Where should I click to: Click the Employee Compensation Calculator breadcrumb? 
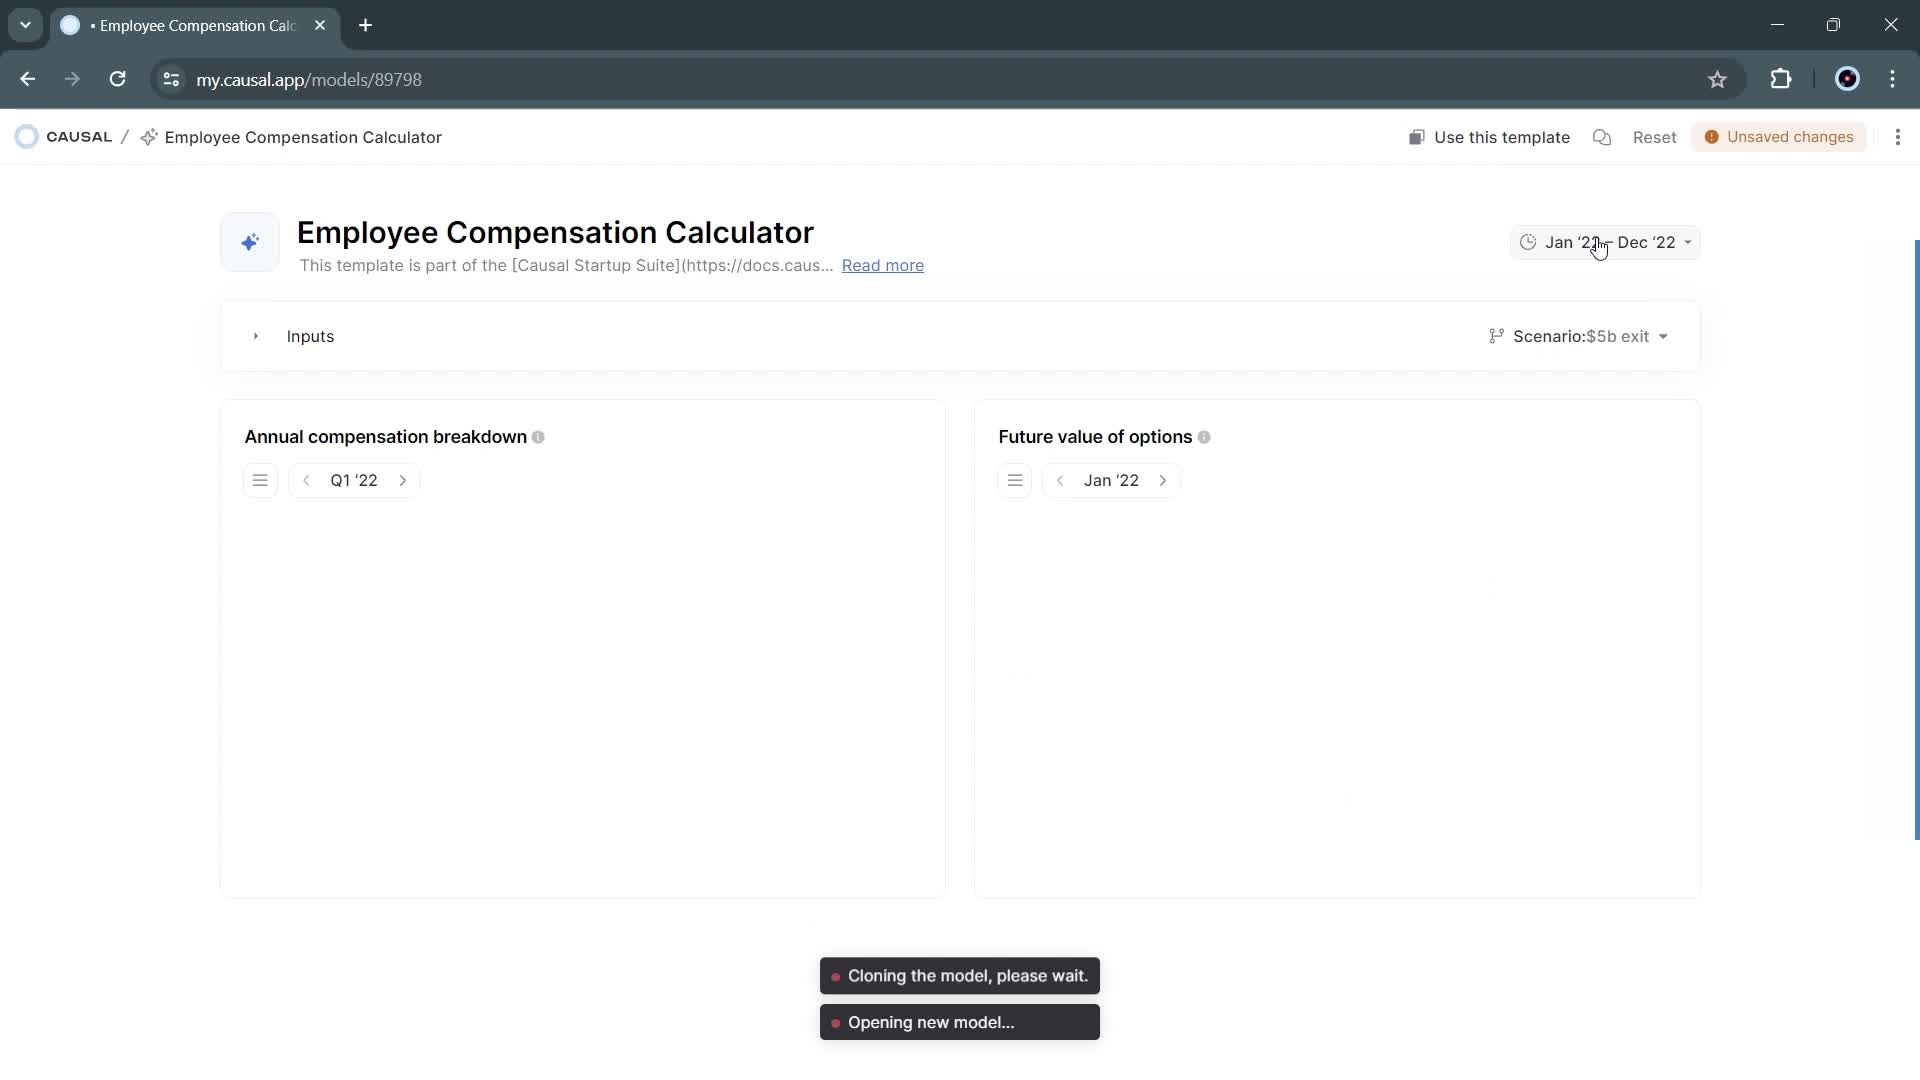(303, 137)
